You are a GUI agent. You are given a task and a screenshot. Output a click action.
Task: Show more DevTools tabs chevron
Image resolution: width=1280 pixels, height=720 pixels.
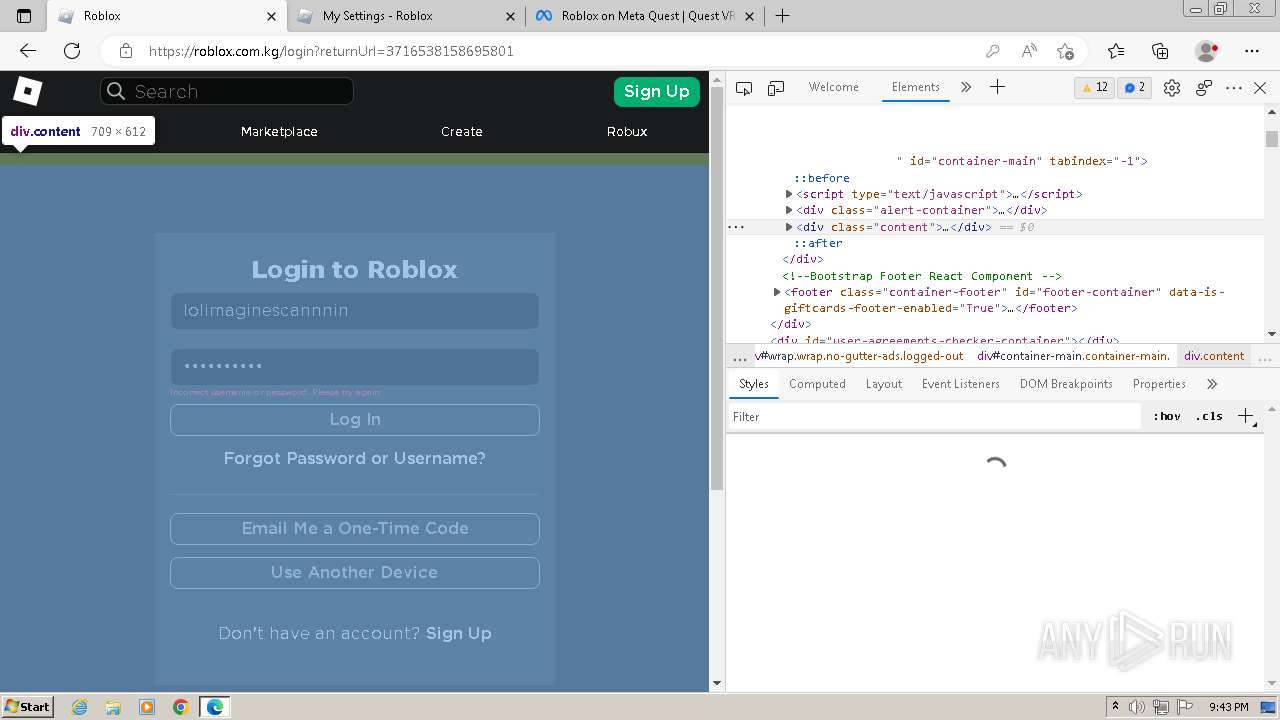(966, 87)
